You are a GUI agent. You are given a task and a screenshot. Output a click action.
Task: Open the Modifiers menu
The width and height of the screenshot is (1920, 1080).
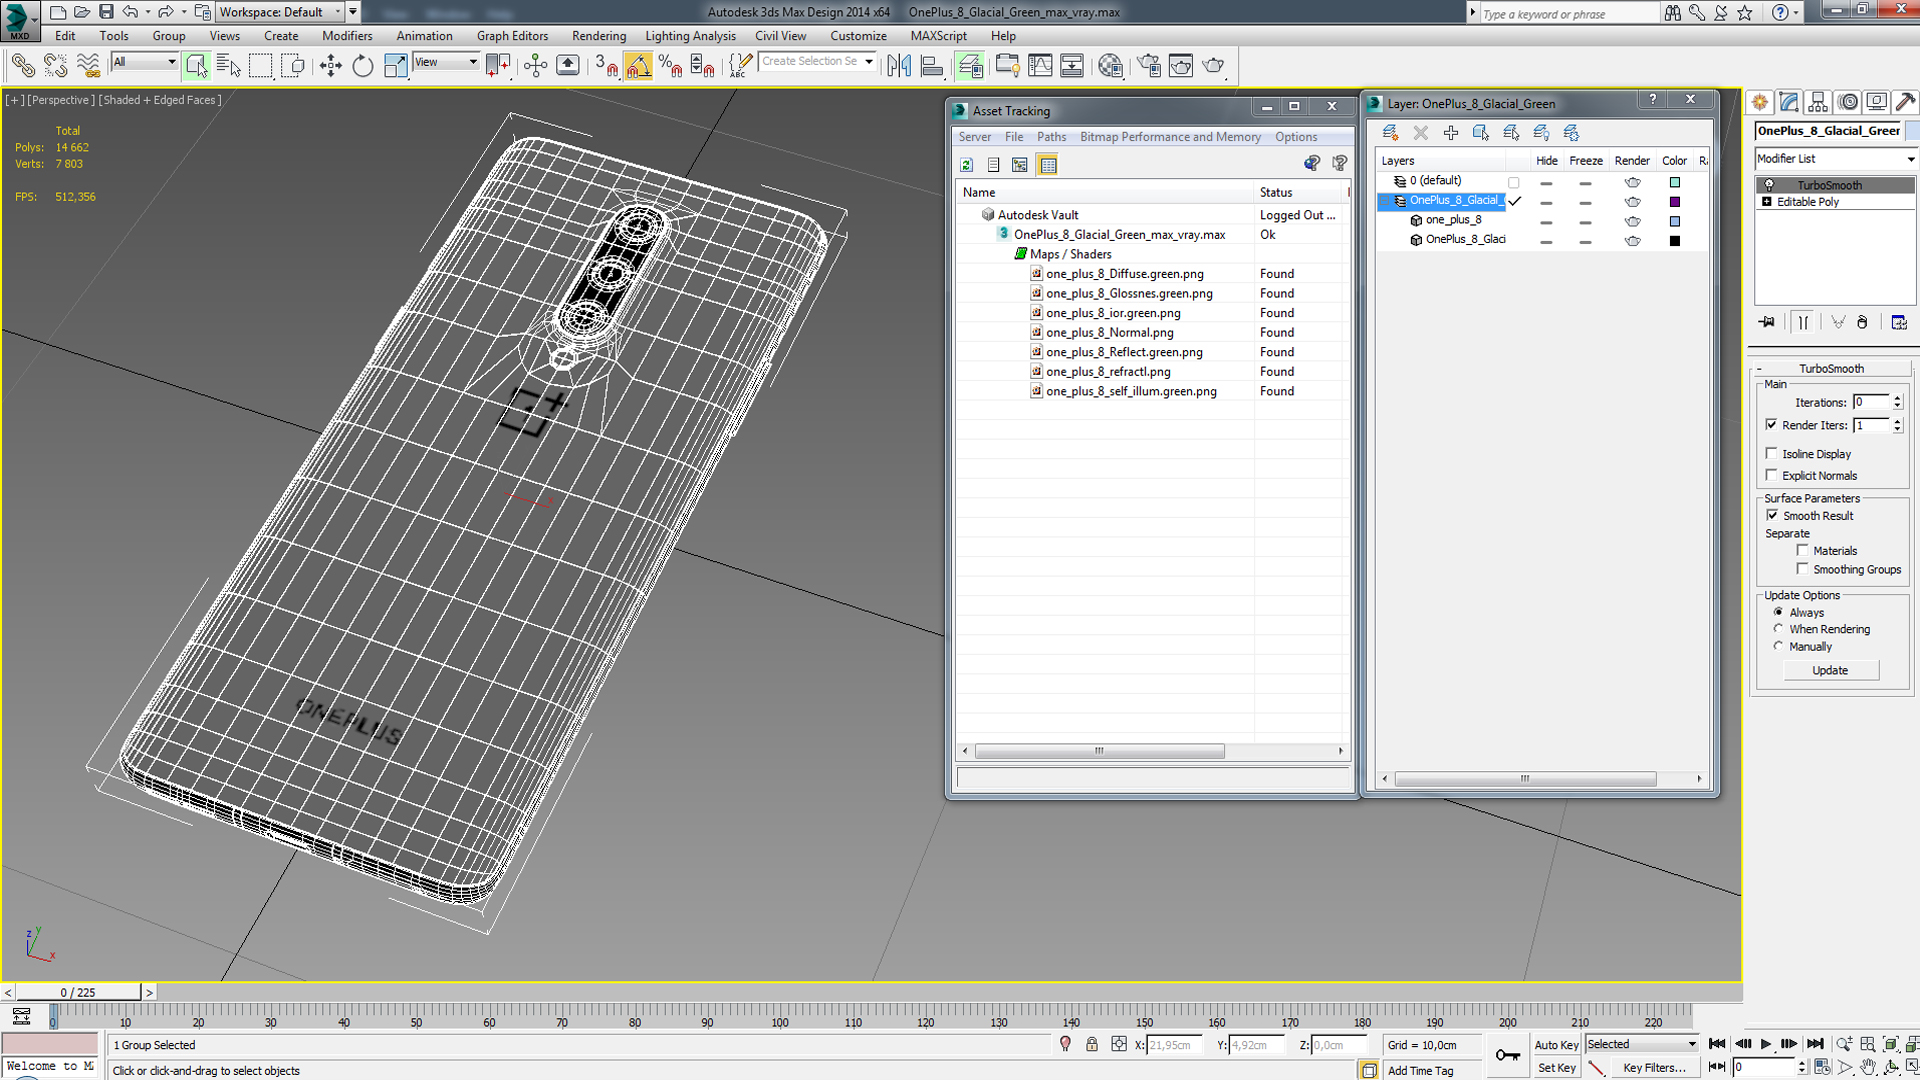click(347, 36)
